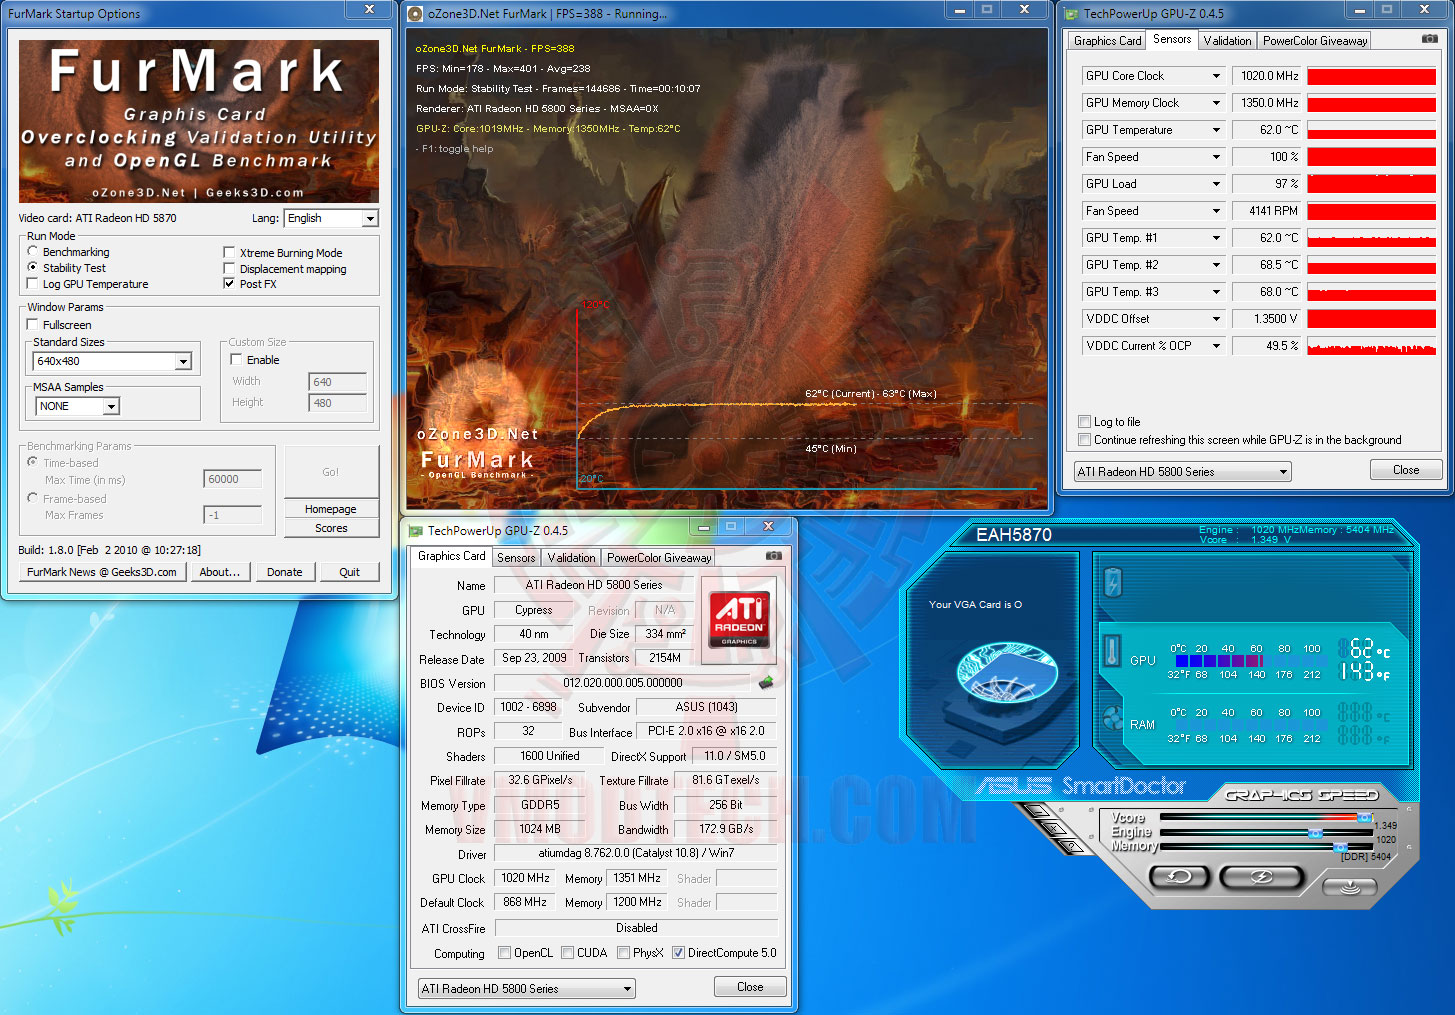1455x1015 pixels.
Task: Click the SmartDoctor lightning apply button
Action: (x=1262, y=878)
